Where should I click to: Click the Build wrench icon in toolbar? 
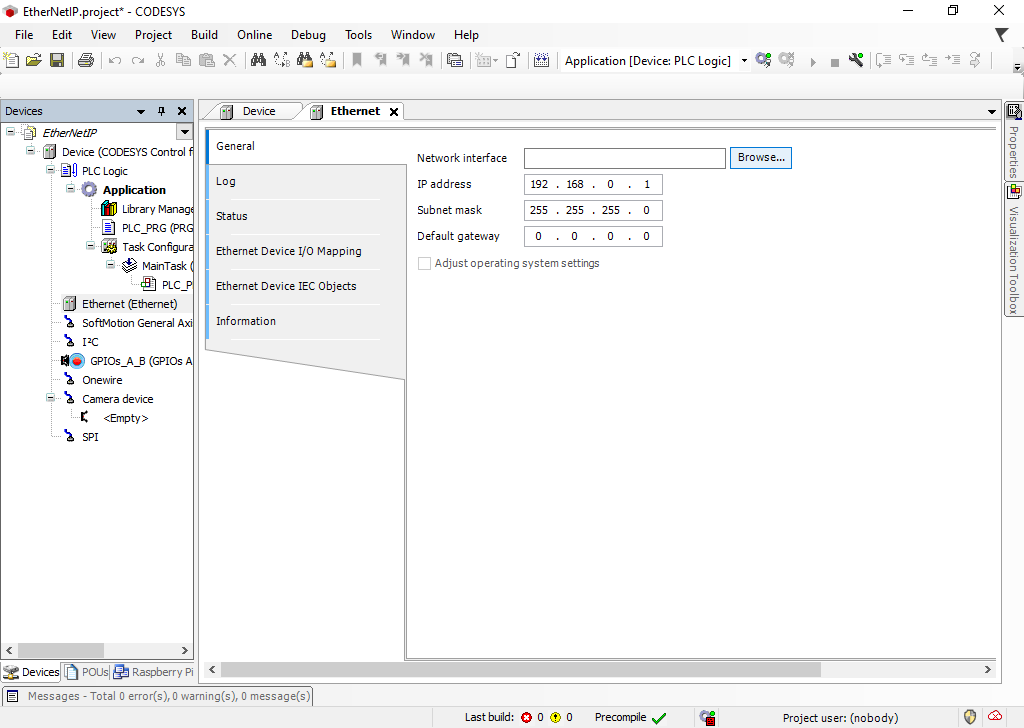click(x=856, y=61)
